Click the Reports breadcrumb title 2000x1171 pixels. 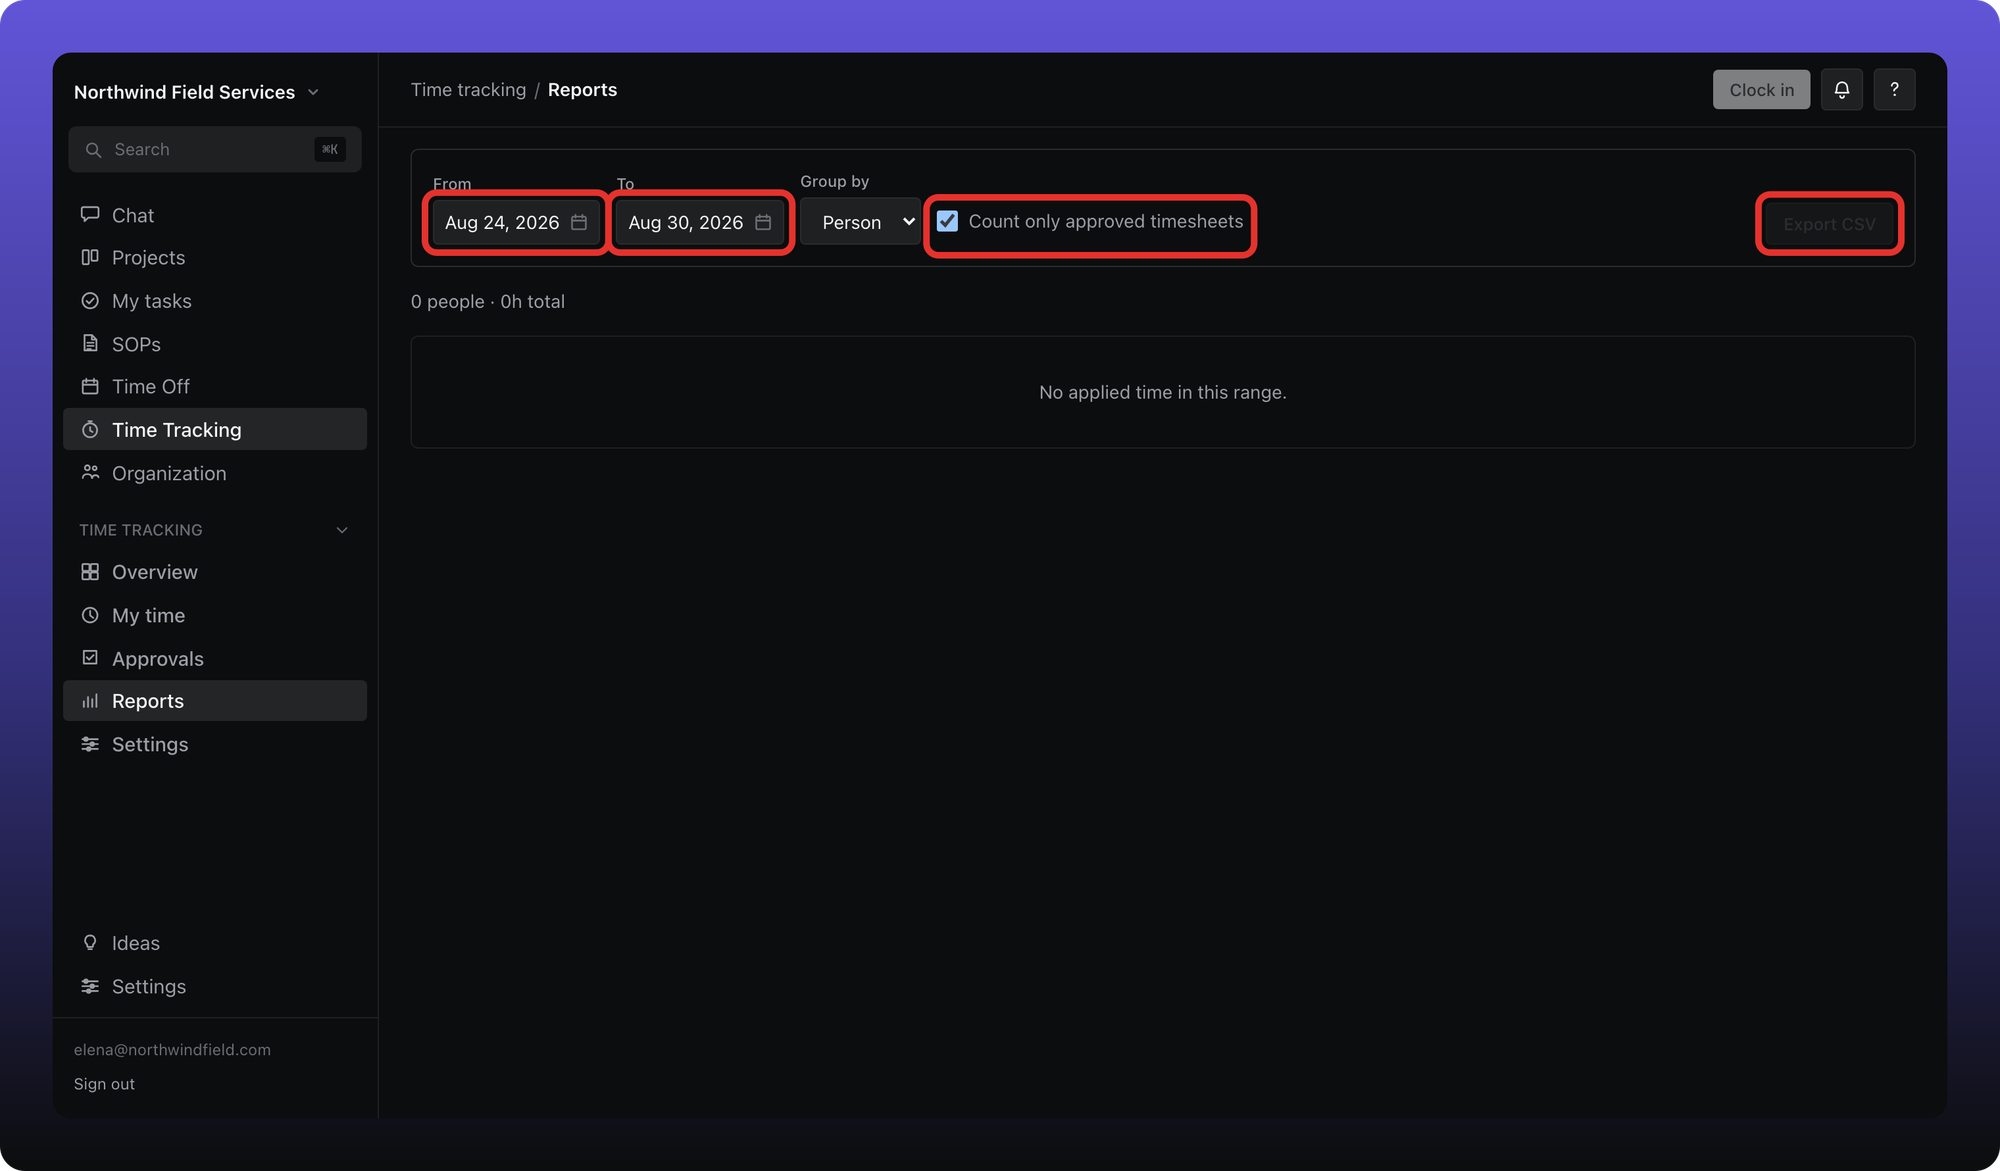pos(582,90)
